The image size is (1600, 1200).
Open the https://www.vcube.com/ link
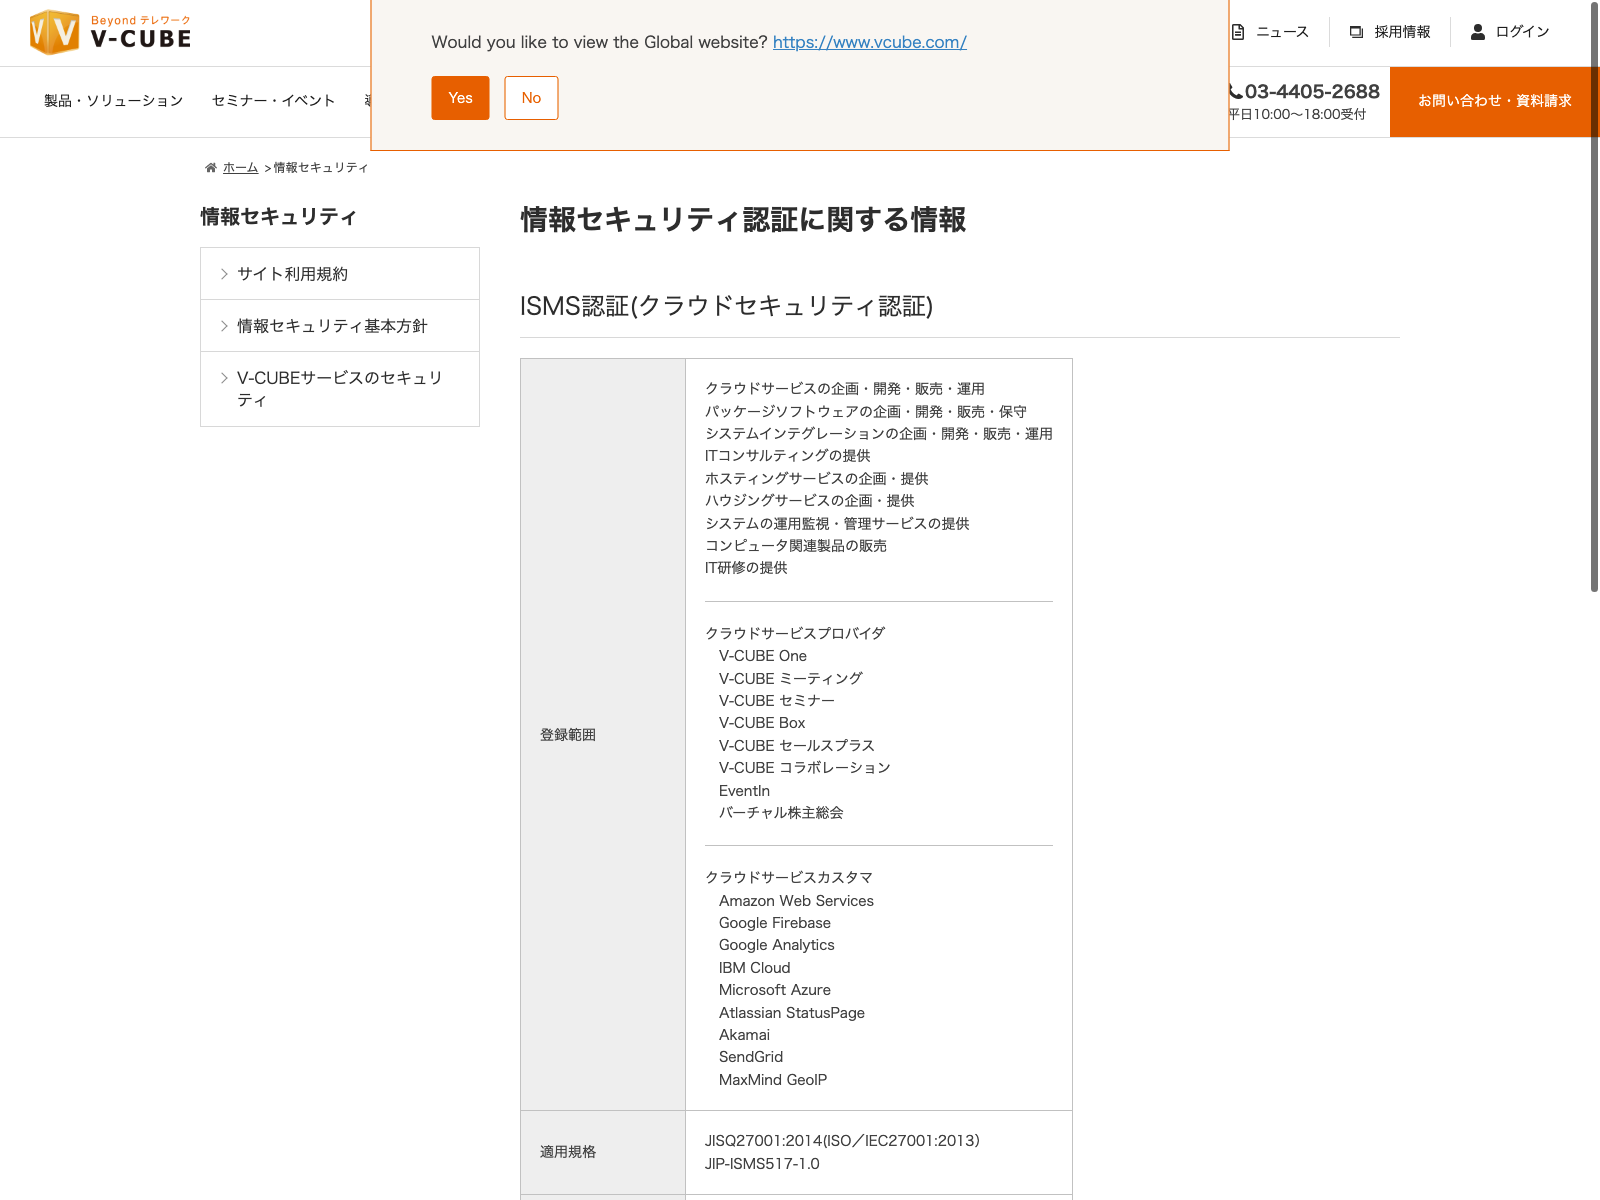coord(869,42)
